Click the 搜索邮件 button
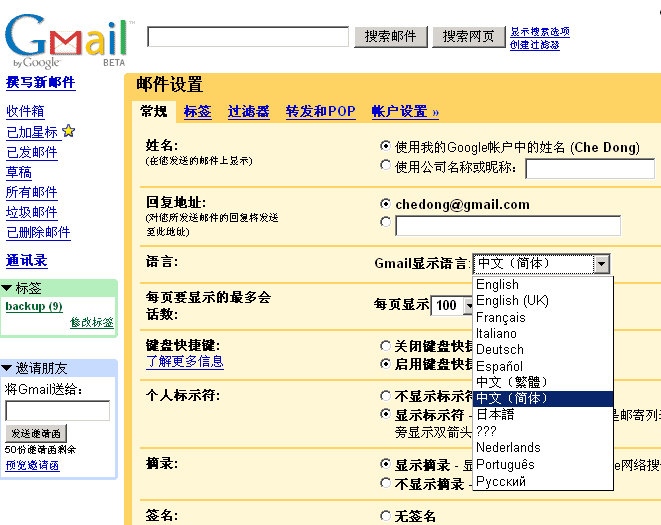The image size is (661, 525). 390,36
